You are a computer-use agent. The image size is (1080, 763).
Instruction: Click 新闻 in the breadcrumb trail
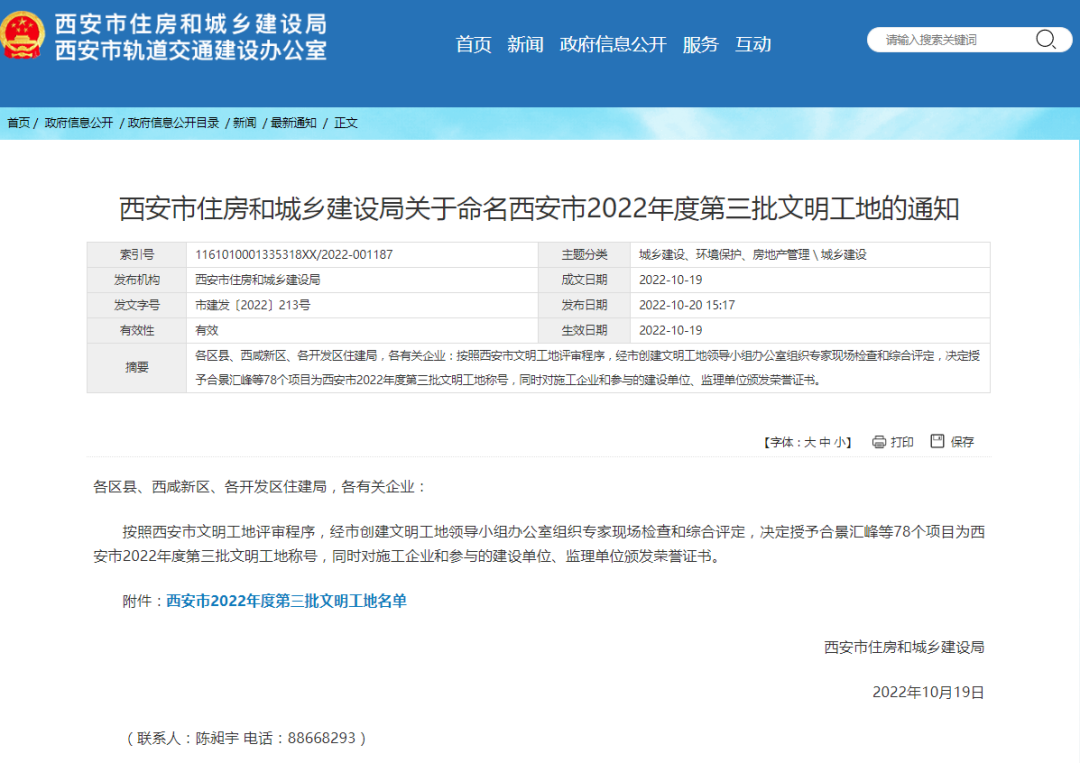tap(243, 122)
